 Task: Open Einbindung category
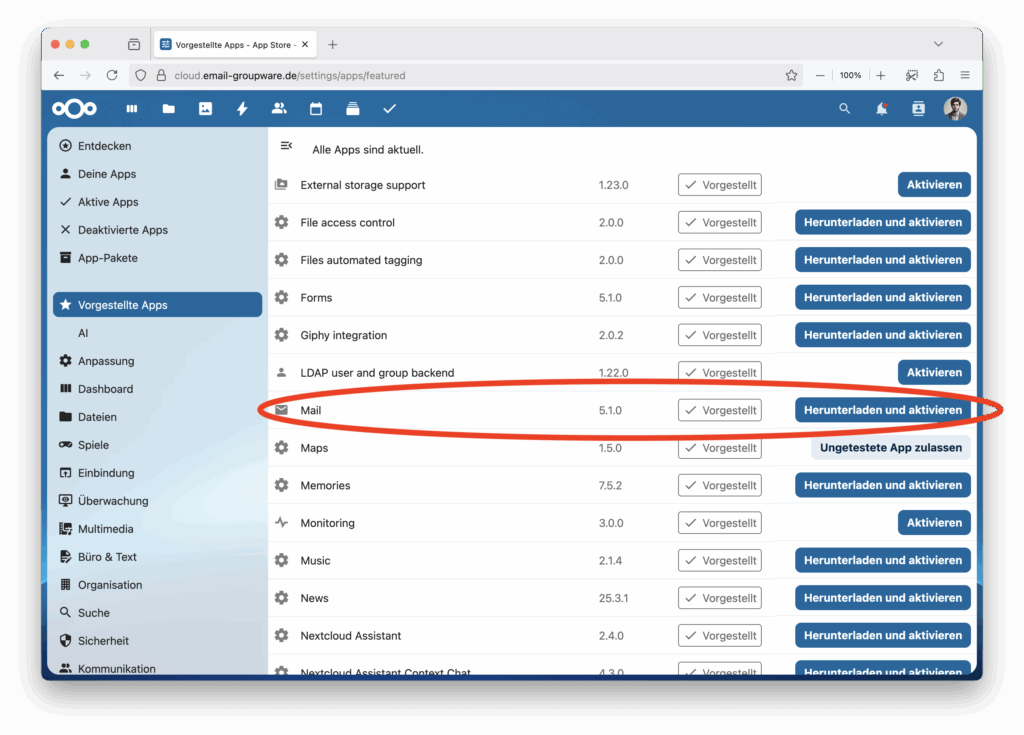tap(157, 473)
